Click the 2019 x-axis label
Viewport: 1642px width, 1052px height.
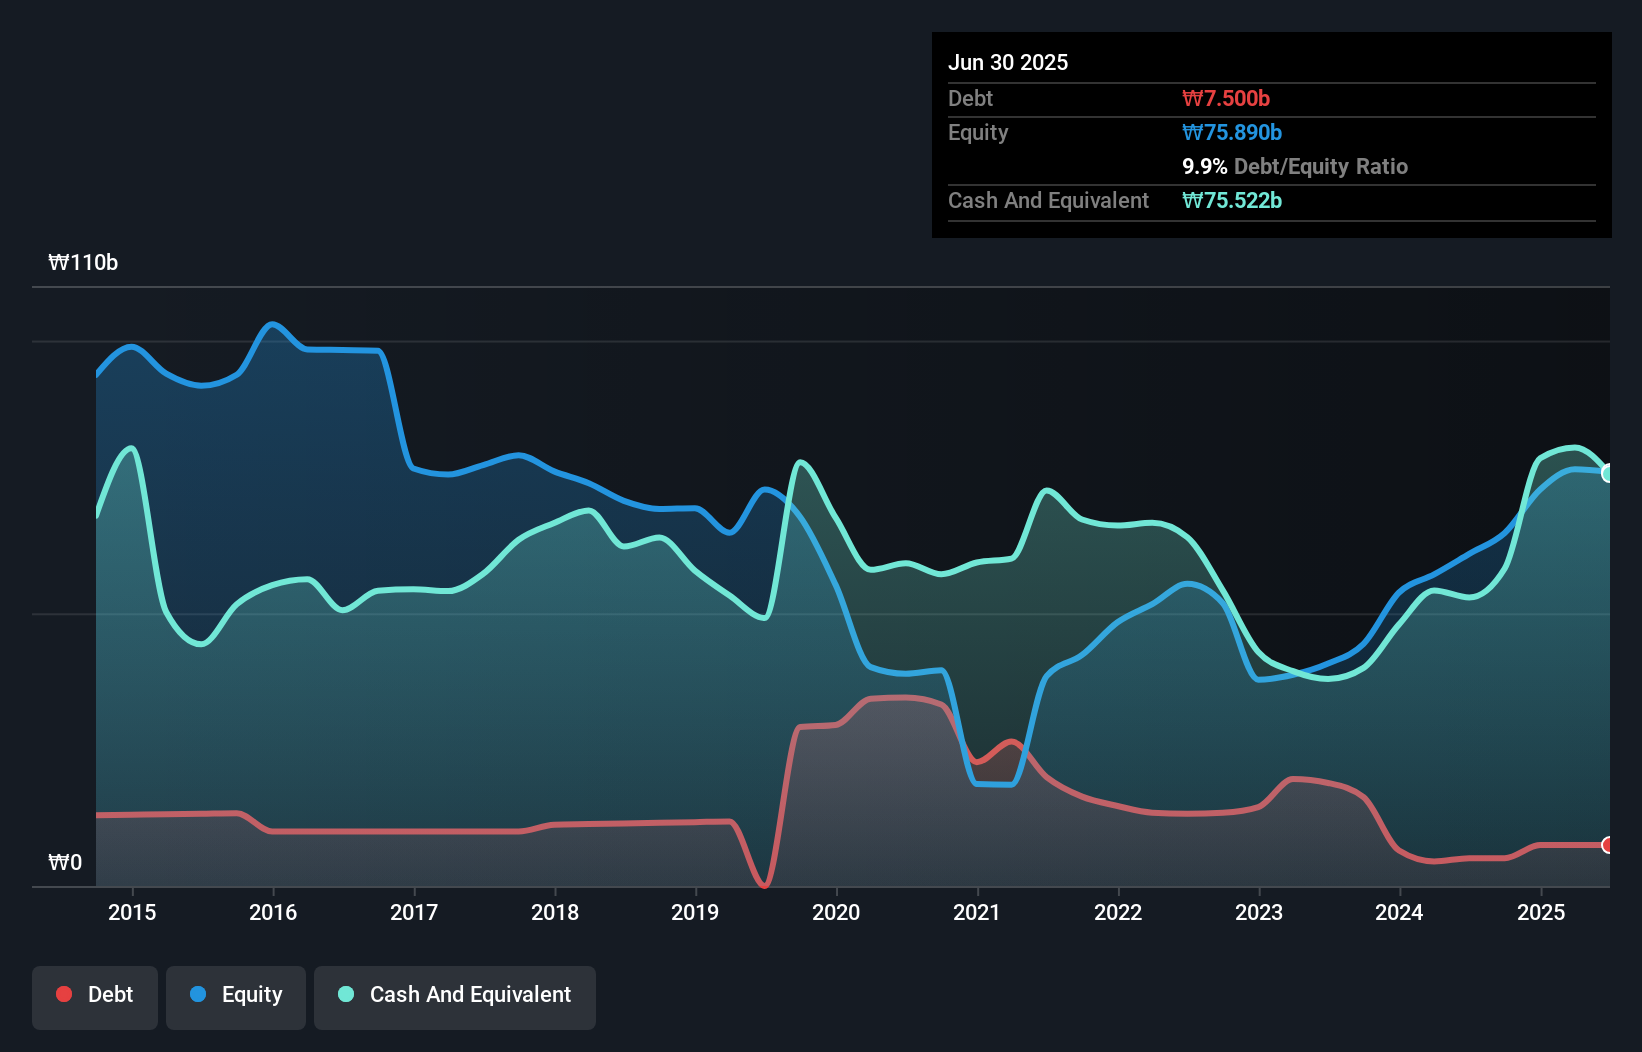pyautogui.click(x=695, y=912)
